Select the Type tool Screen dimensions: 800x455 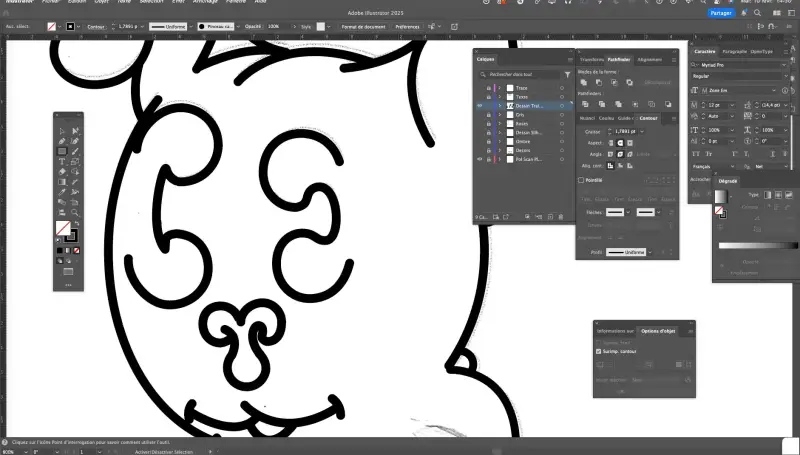(61, 161)
